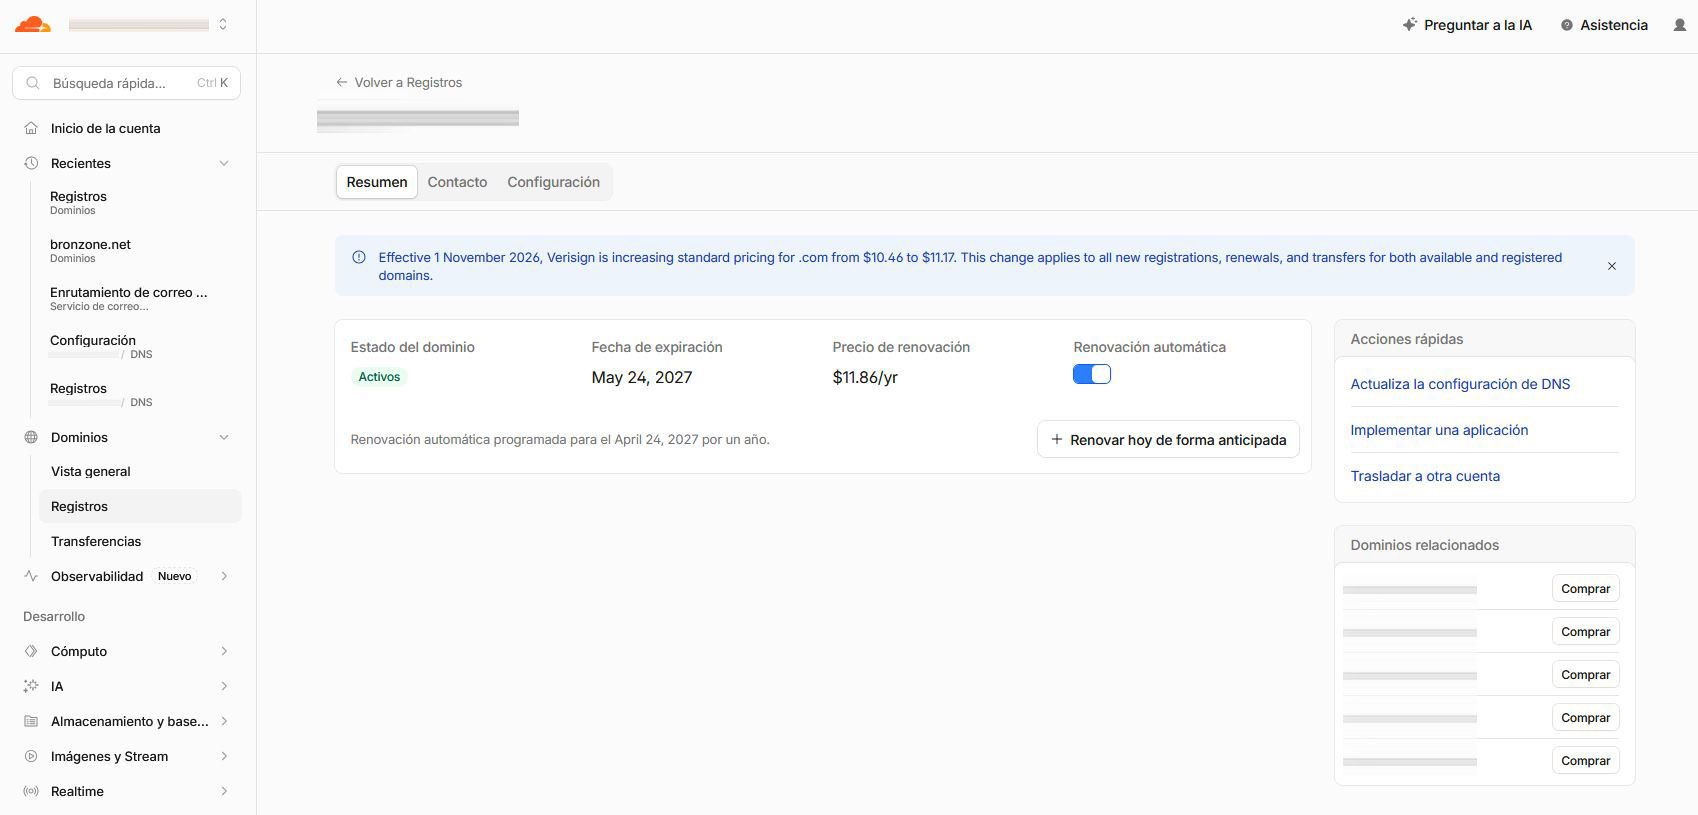1698x815 pixels.
Task: Click the Cloudflare cloud logo
Action: pyautogui.click(x=33, y=25)
